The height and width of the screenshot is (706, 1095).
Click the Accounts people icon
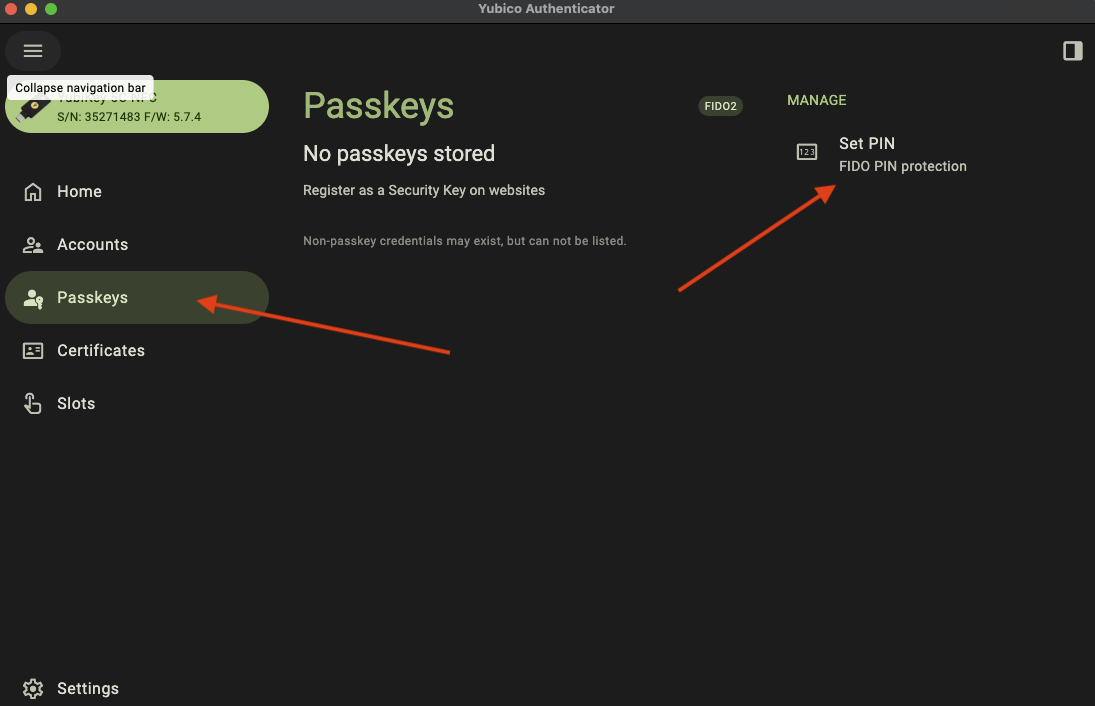[x=33, y=244]
